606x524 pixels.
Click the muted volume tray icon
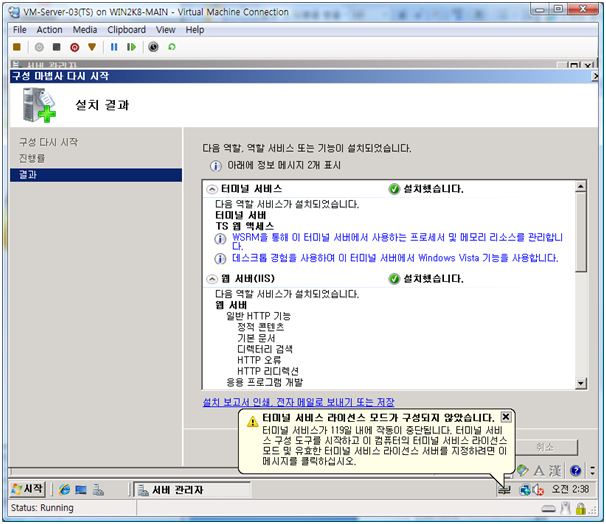click(538, 490)
